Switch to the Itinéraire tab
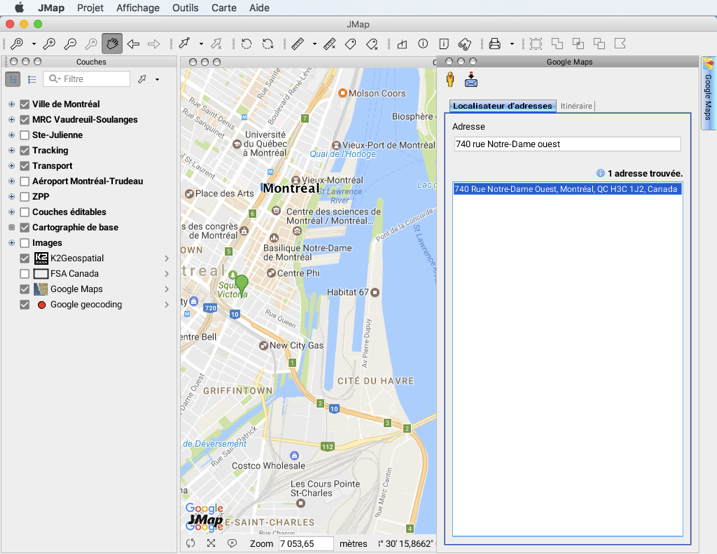This screenshot has height=554, width=717. [576, 106]
